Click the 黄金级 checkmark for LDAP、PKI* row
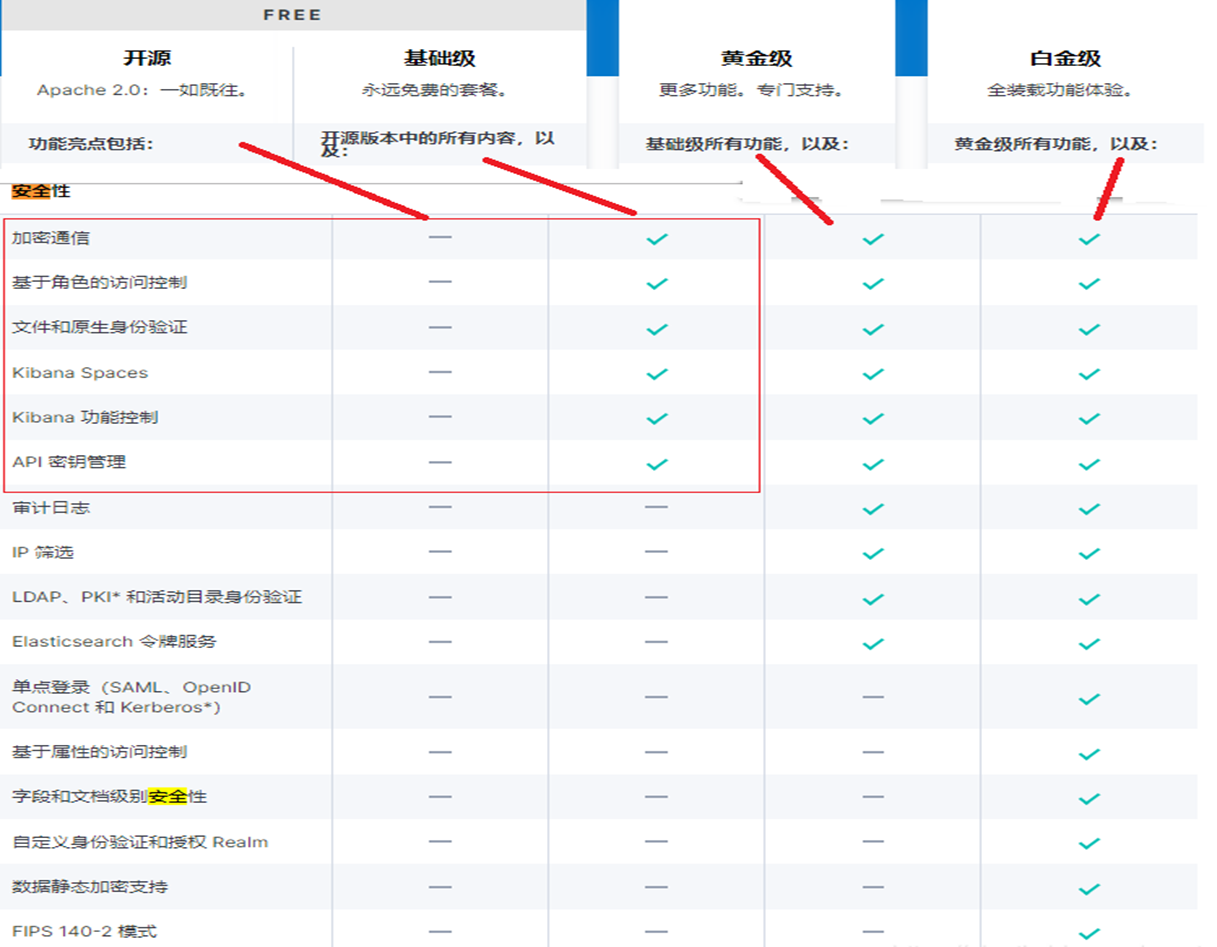The width and height of the screenshot is (1217, 947). click(x=873, y=599)
